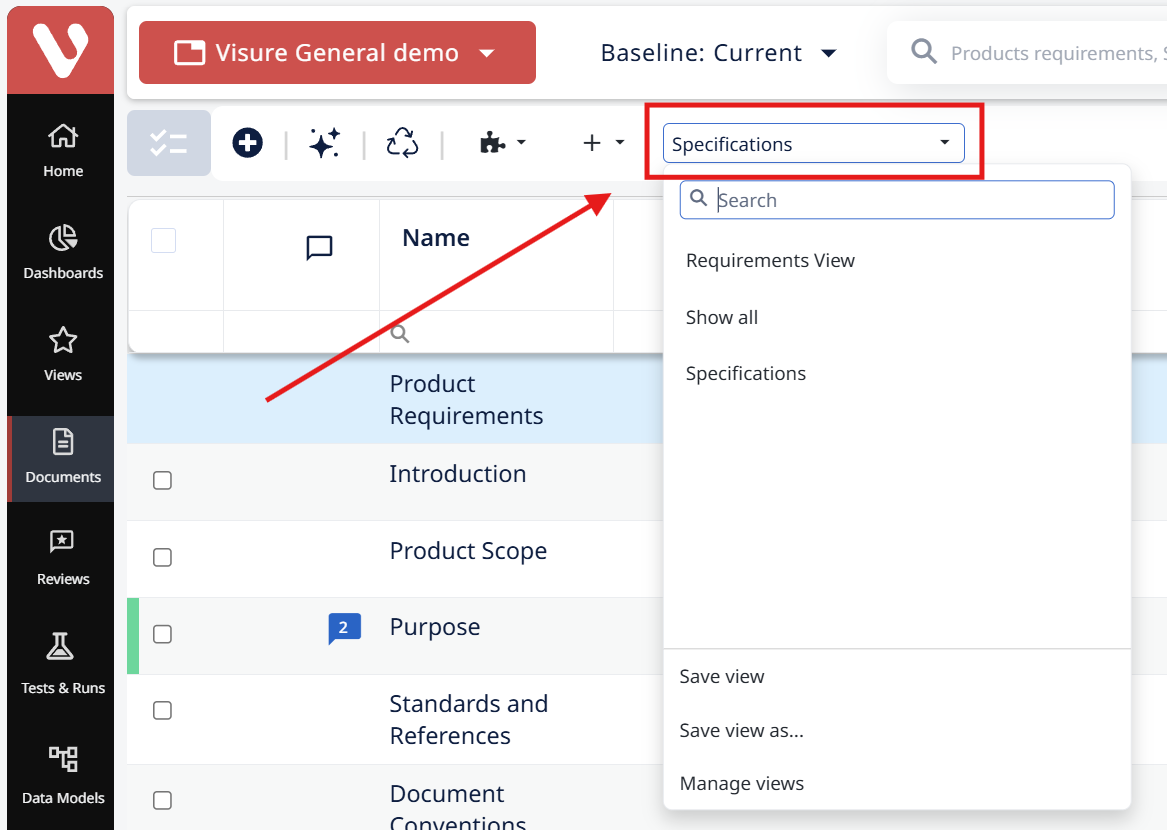Click the Name column header
Viewport: 1167px width, 830px height.
pos(435,237)
